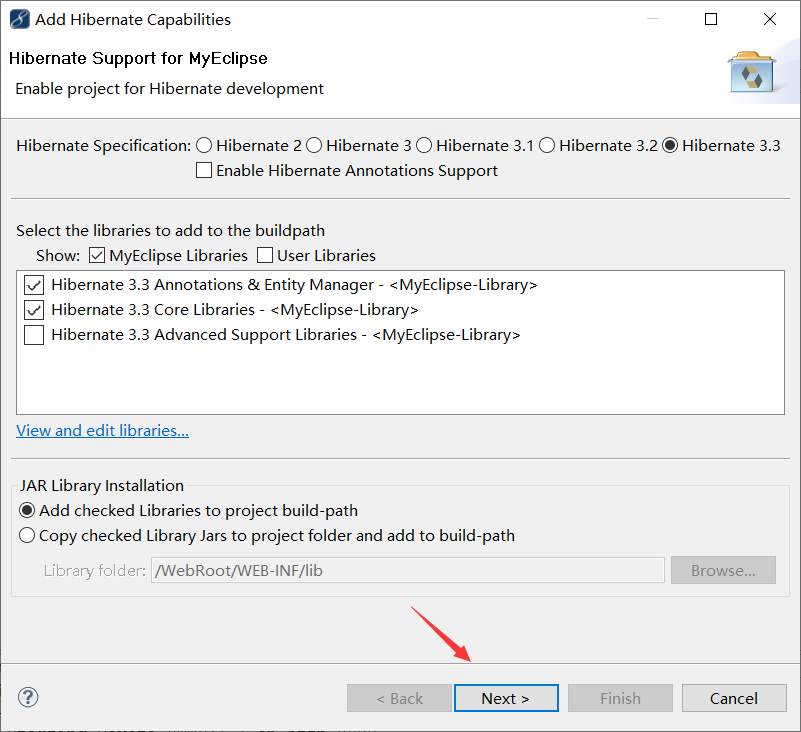
Task: Toggle the MyEclipse Libraries show checkbox
Action: pos(97,255)
